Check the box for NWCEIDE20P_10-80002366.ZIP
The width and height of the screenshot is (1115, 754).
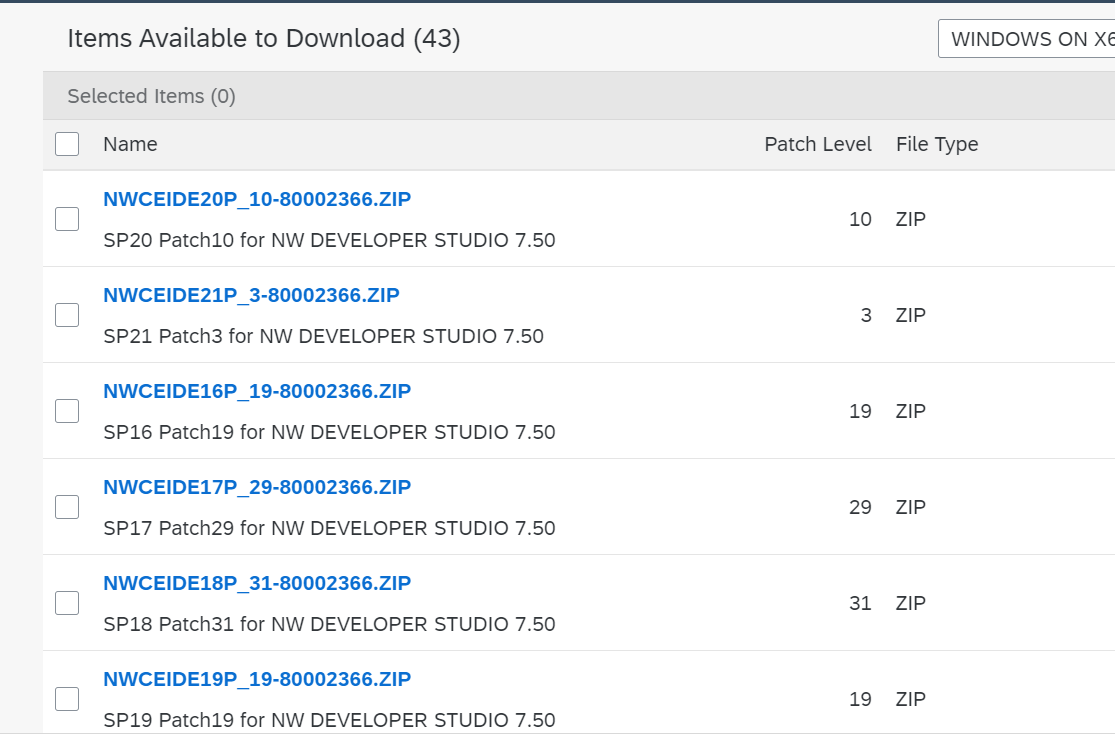[67, 219]
